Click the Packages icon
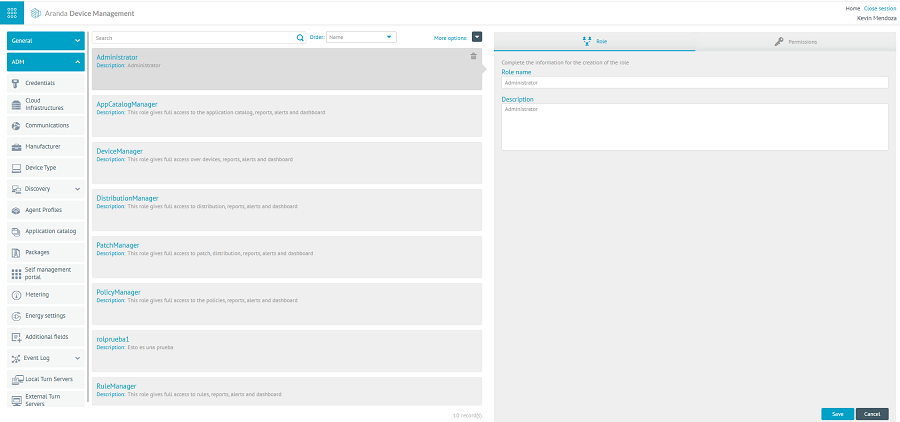 (x=16, y=253)
